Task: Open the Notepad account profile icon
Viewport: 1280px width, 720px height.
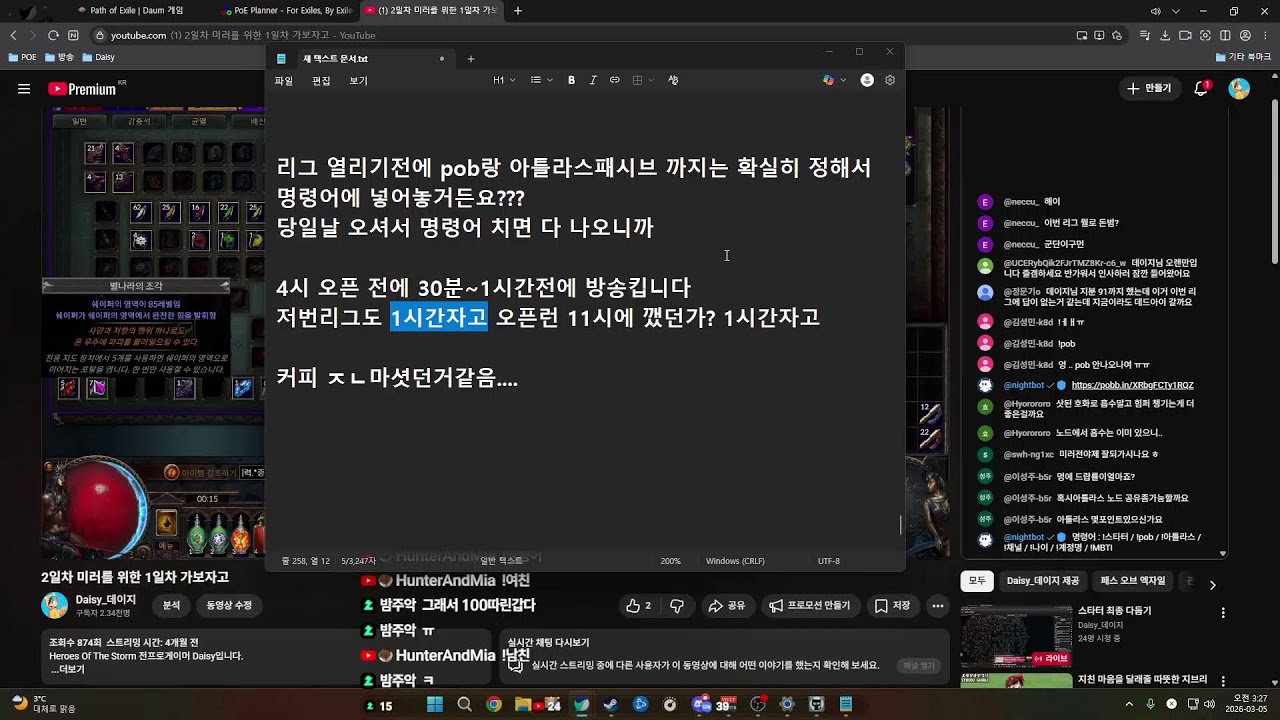Action: [867, 80]
